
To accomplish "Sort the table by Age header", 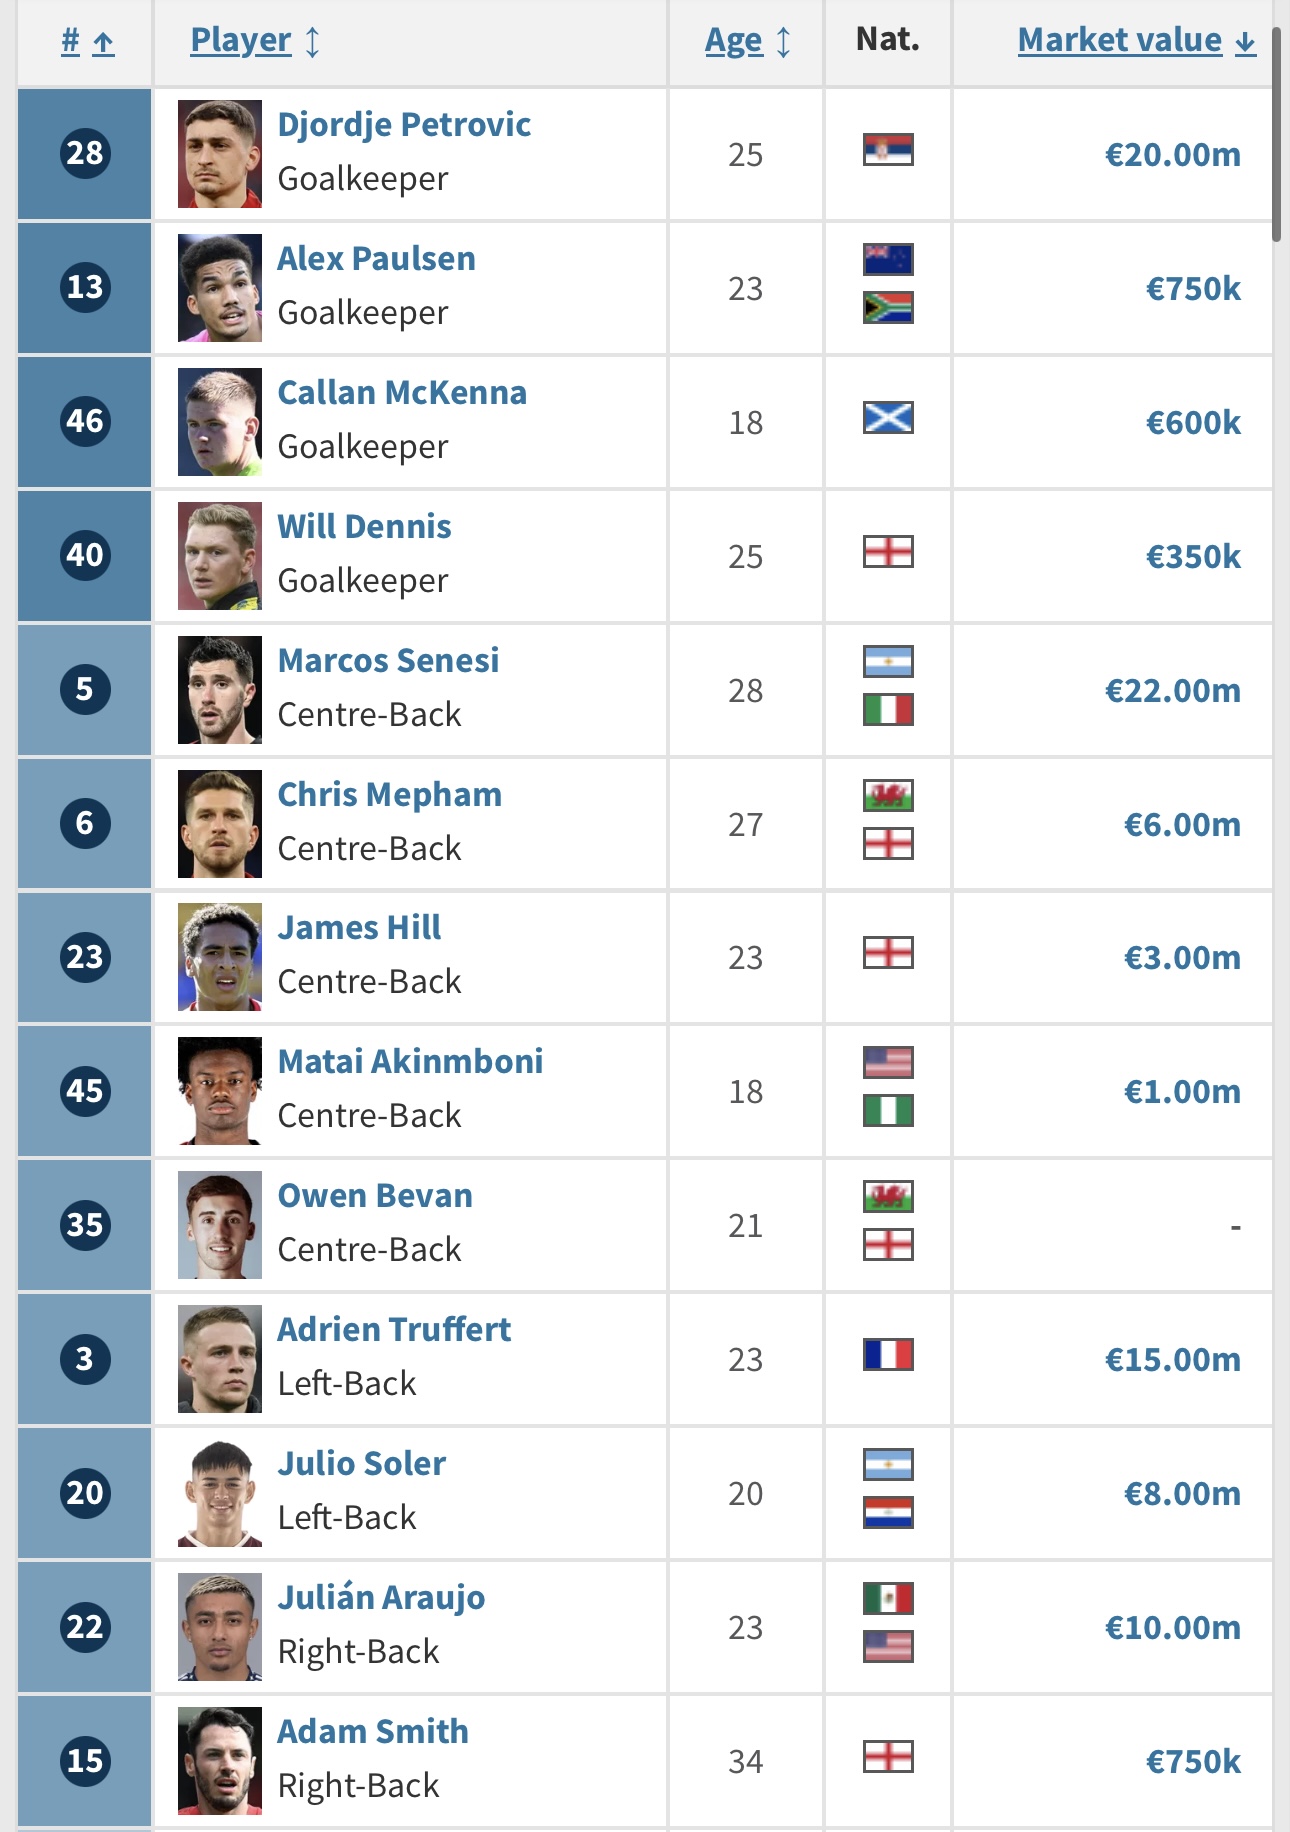I will [x=748, y=41].
